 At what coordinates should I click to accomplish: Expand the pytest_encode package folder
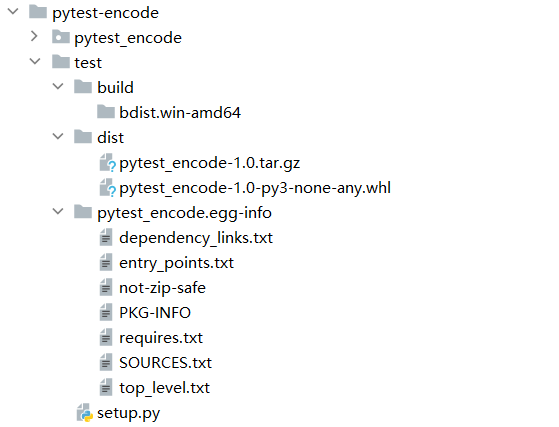(34, 36)
